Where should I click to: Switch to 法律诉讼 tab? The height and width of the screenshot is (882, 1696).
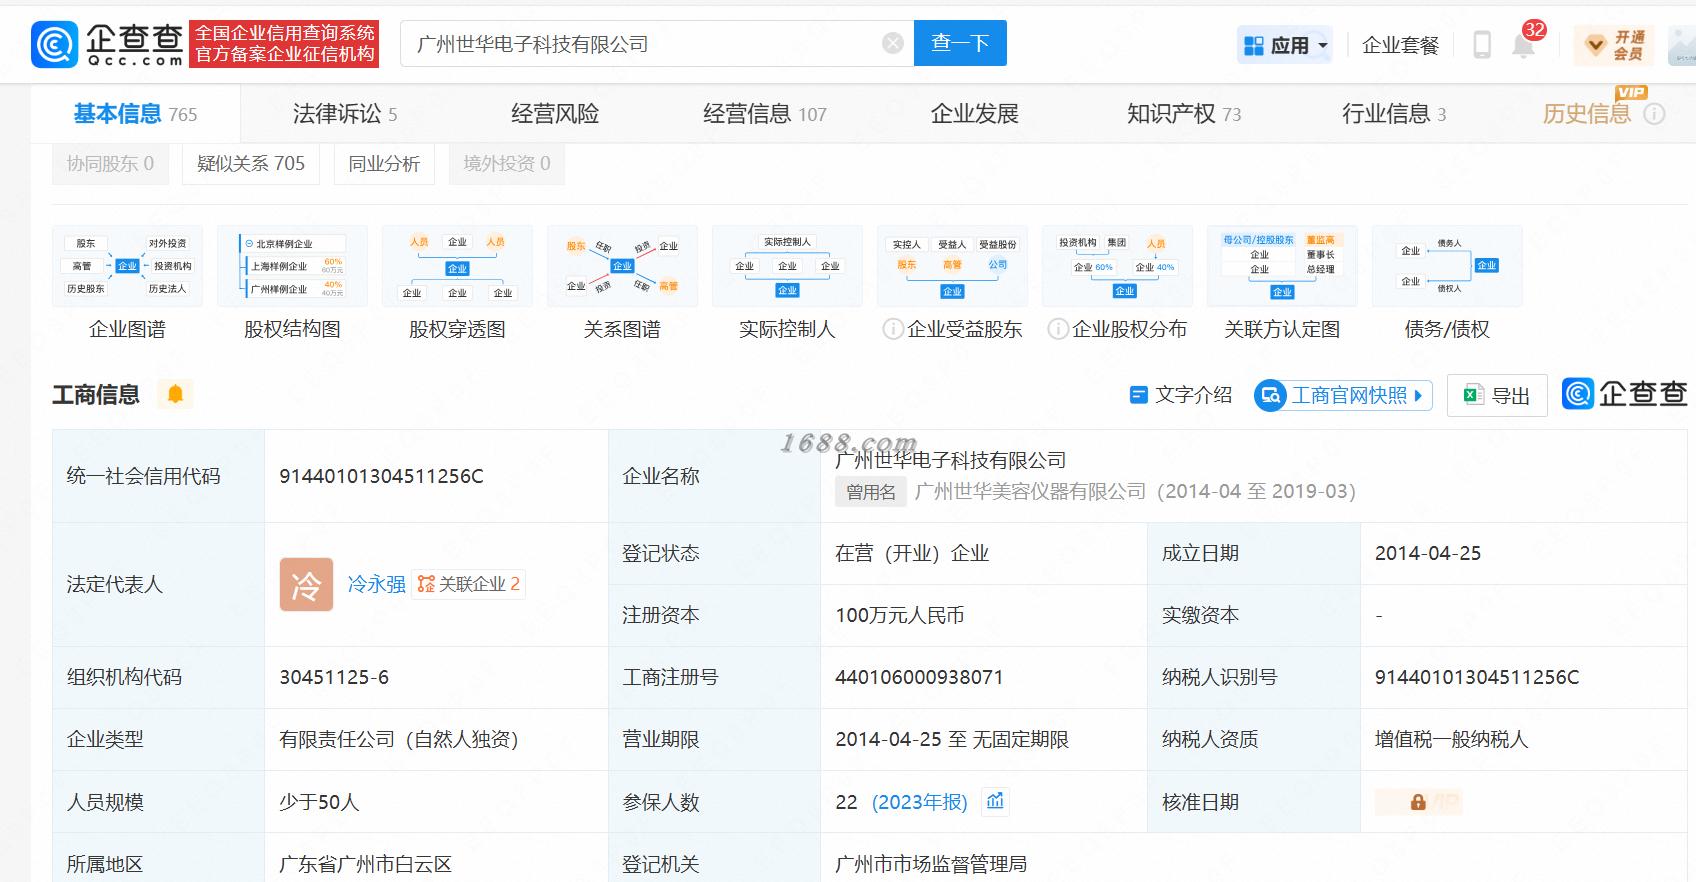tap(345, 114)
